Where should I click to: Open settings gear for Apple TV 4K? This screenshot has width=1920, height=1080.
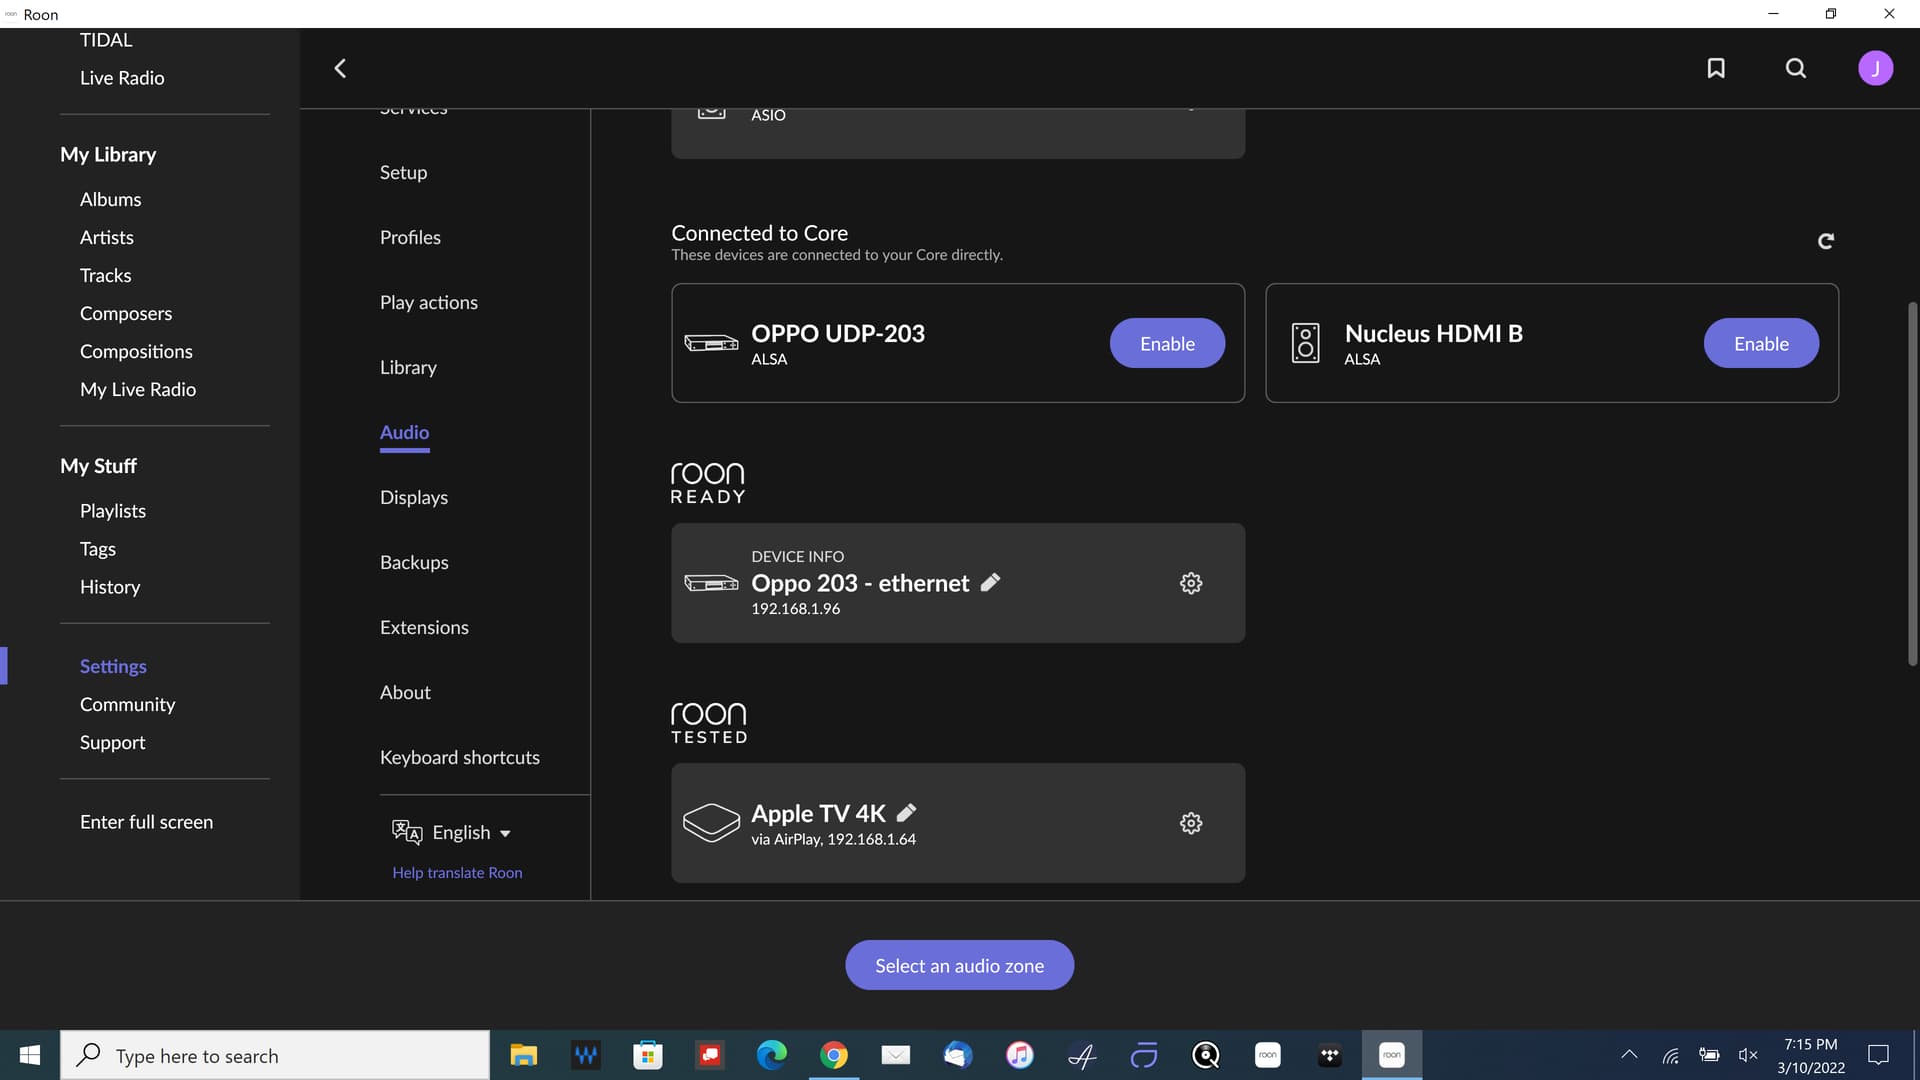pyautogui.click(x=1190, y=823)
